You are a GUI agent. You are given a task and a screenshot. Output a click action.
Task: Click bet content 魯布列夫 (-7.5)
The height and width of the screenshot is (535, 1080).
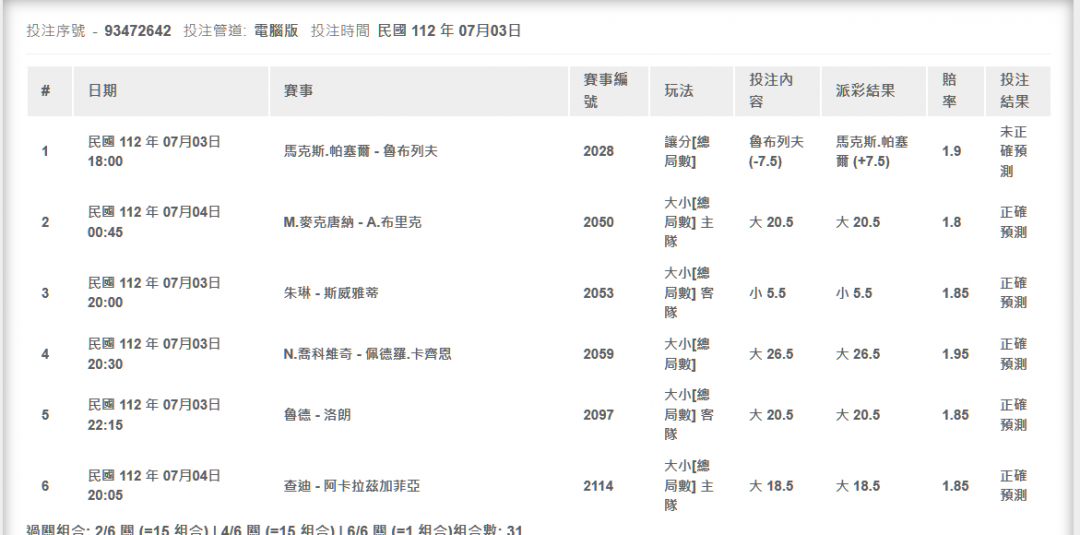(776, 151)
